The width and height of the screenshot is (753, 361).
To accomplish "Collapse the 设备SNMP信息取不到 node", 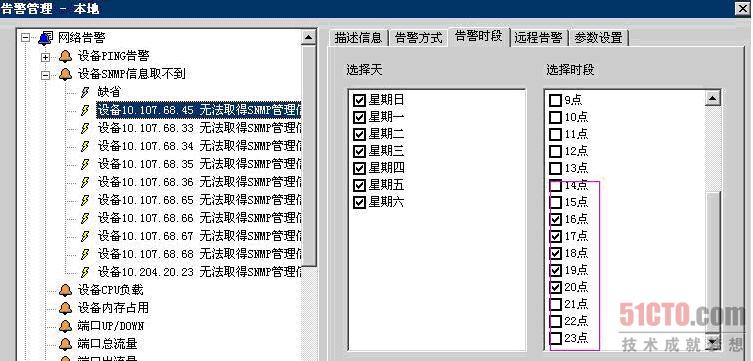I will 46,75.
